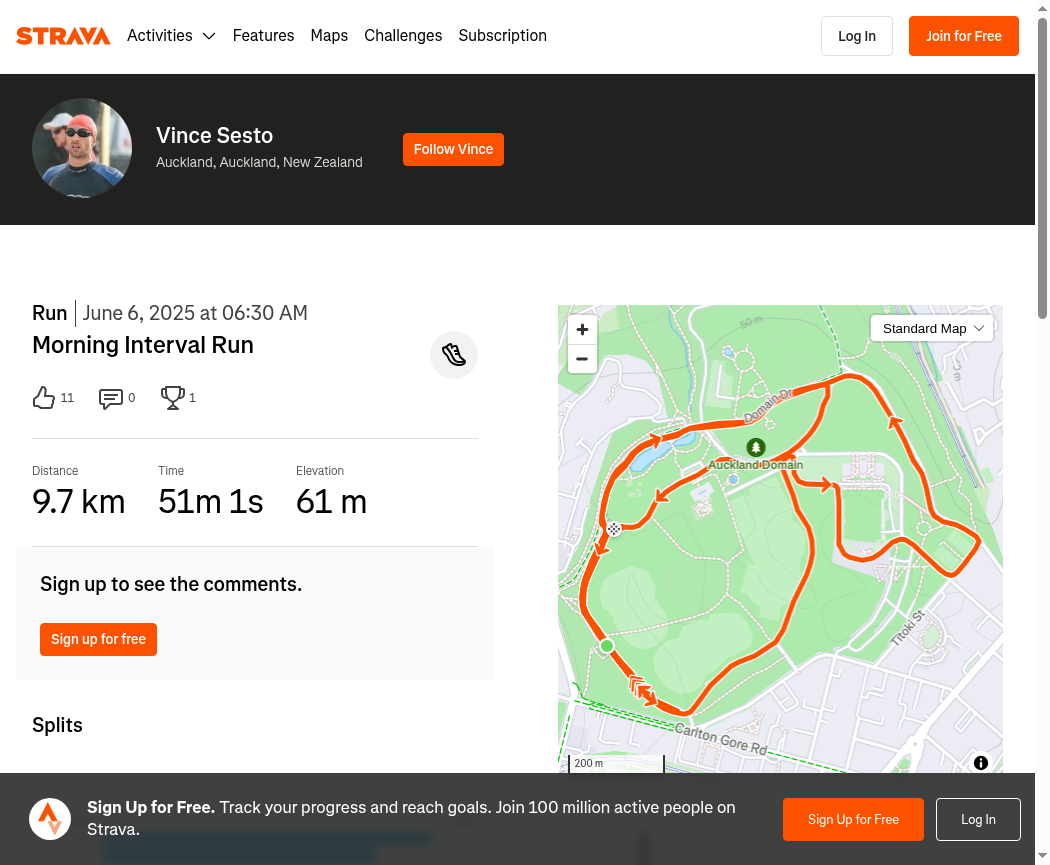Click the Strava logo in header

[x=63, y=36]
